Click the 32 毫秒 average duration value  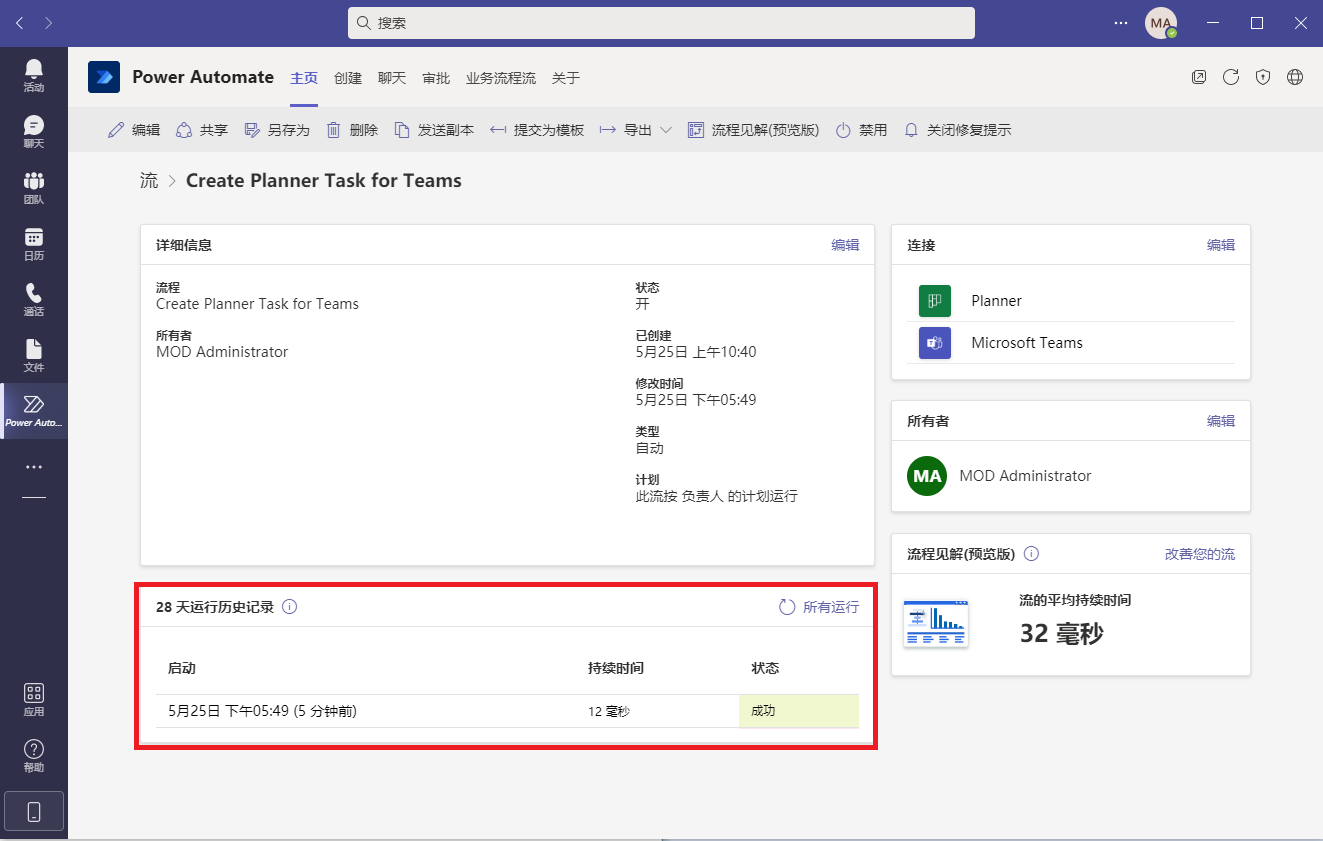[x=1062, y=633]
